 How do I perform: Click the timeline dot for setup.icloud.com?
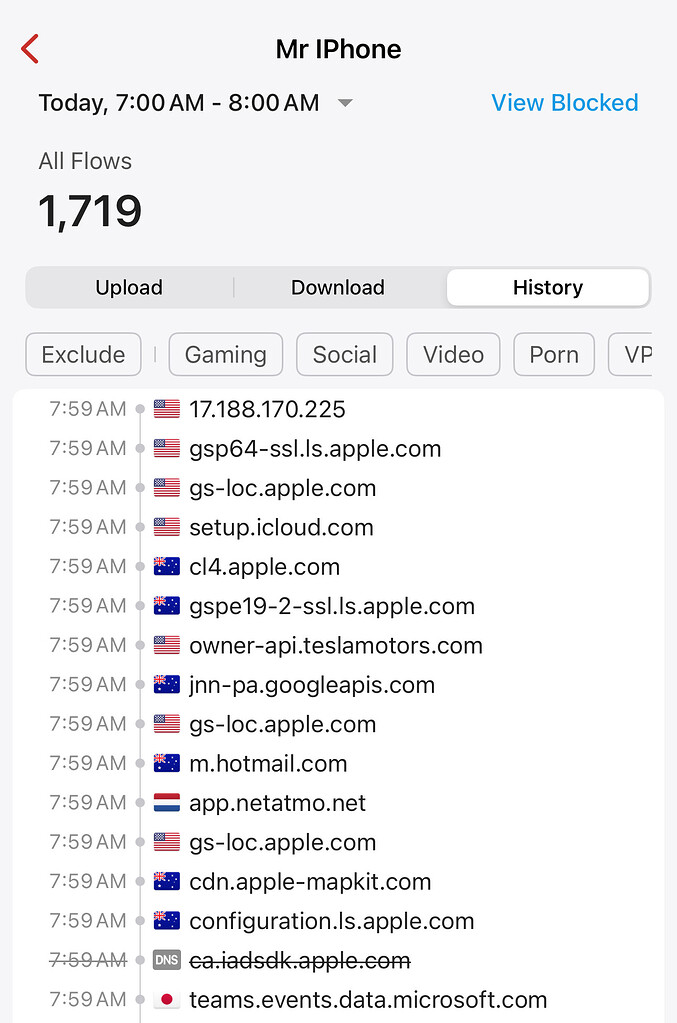(x=140, y=528)
